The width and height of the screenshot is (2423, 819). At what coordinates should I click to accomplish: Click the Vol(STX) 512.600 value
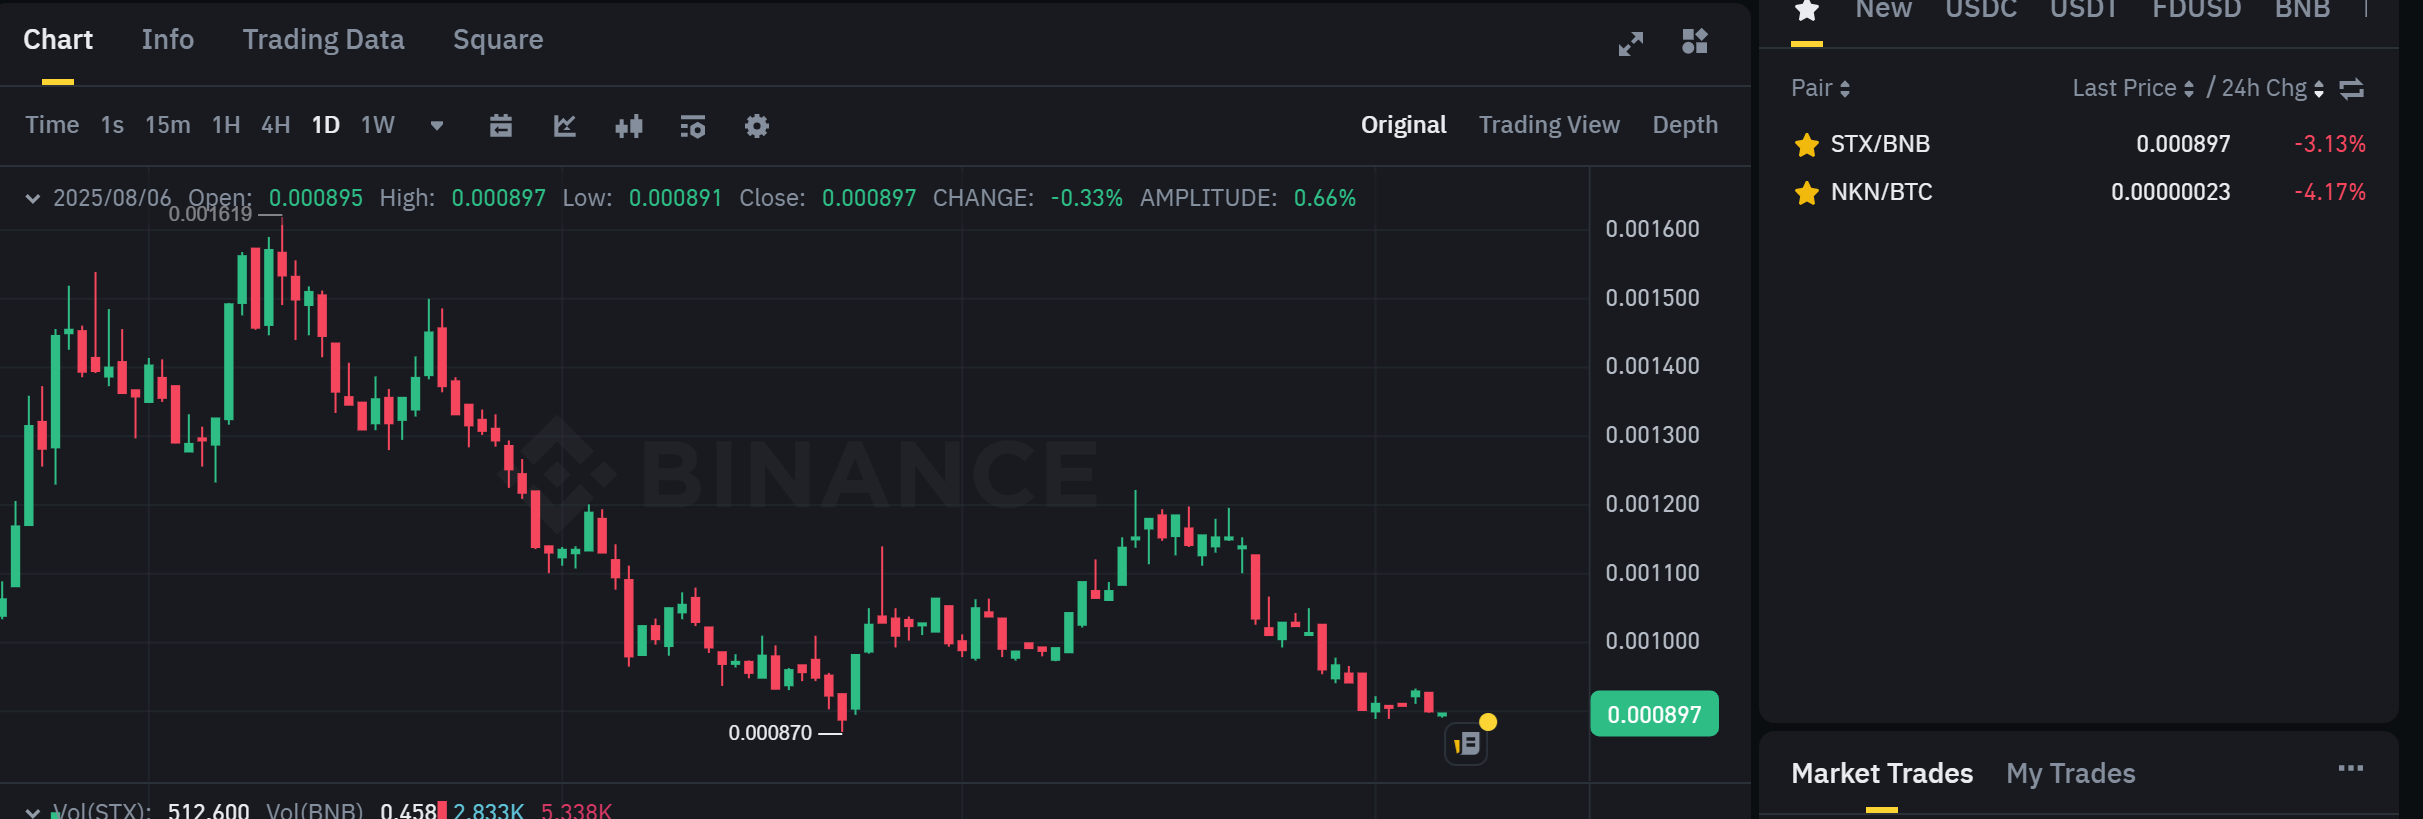coord(208,811)
